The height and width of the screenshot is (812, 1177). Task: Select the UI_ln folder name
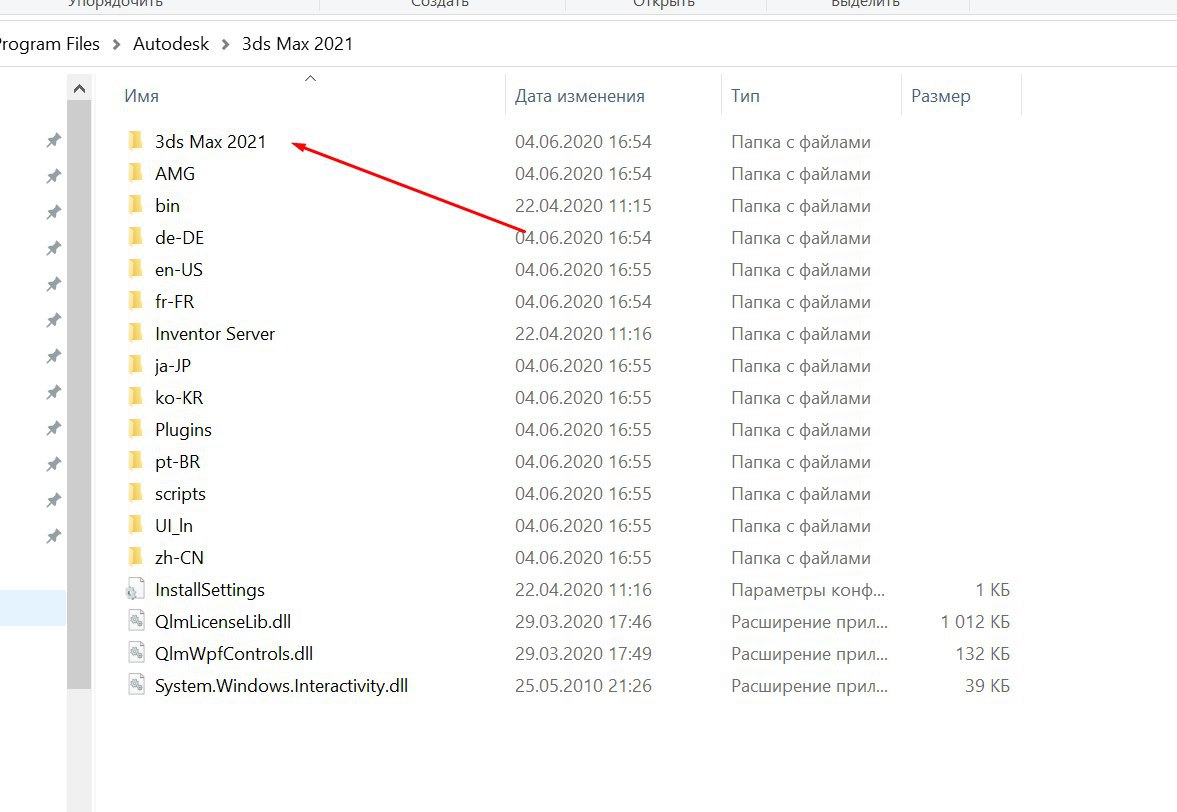point(173,525)
